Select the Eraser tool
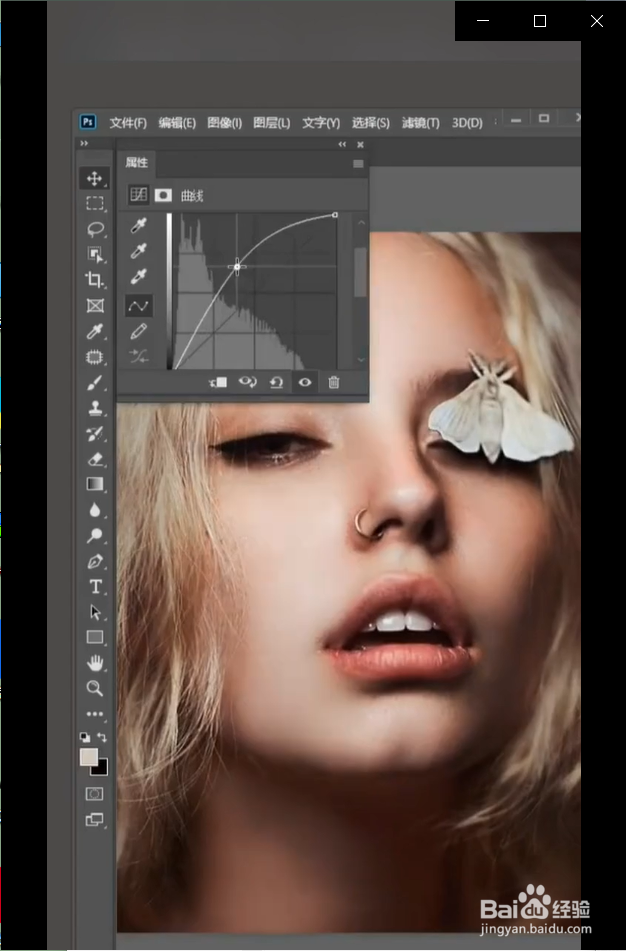Image resolution: width=626 pixels, height=951 pixels. (x=95, y=459)
